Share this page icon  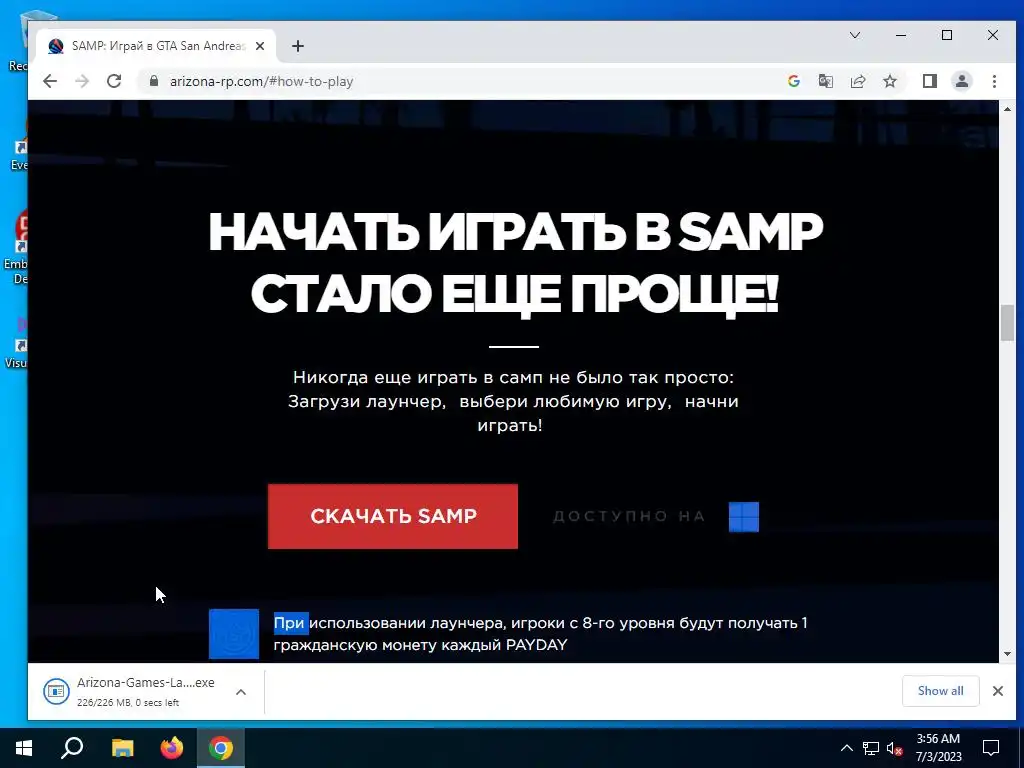click(x=857, y=81)
